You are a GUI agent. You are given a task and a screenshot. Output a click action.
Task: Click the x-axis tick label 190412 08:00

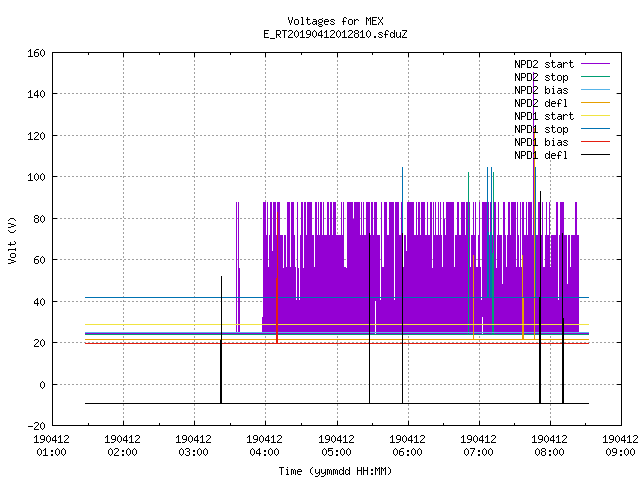(549, 446)
